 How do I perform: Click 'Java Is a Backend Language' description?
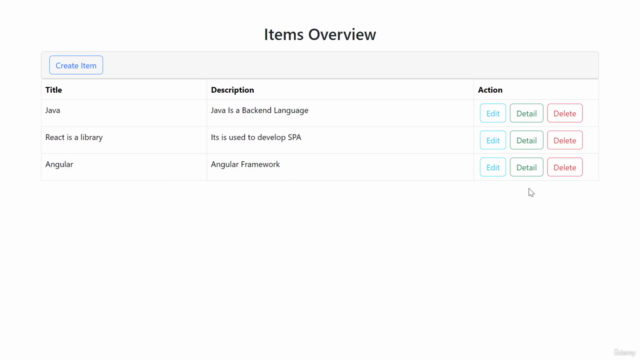pos(260,110)
